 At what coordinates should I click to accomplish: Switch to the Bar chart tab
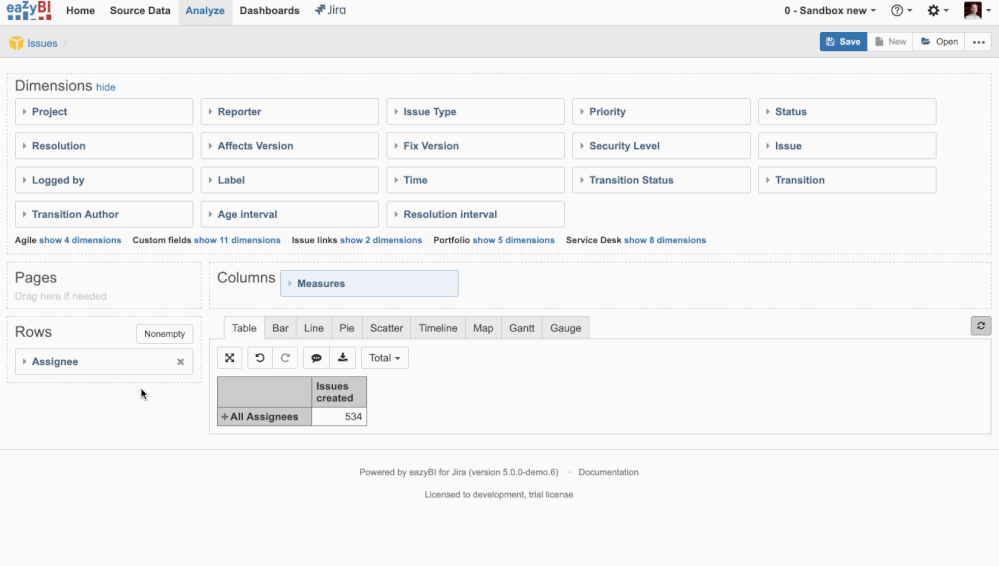pyautogui.click(x=280, y=328)
